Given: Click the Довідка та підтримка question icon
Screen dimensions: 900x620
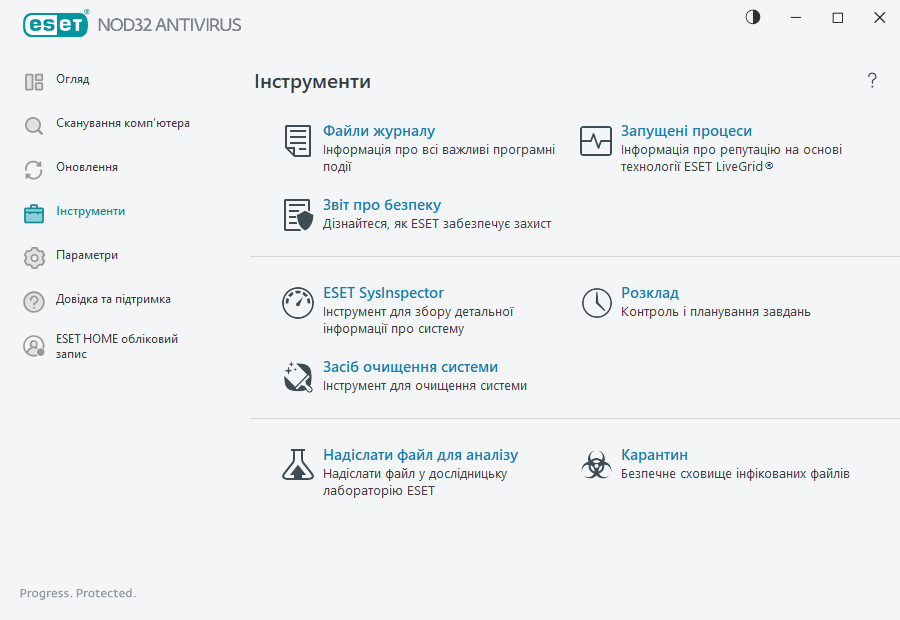Looking at the screenshot, I should [33, 301].
